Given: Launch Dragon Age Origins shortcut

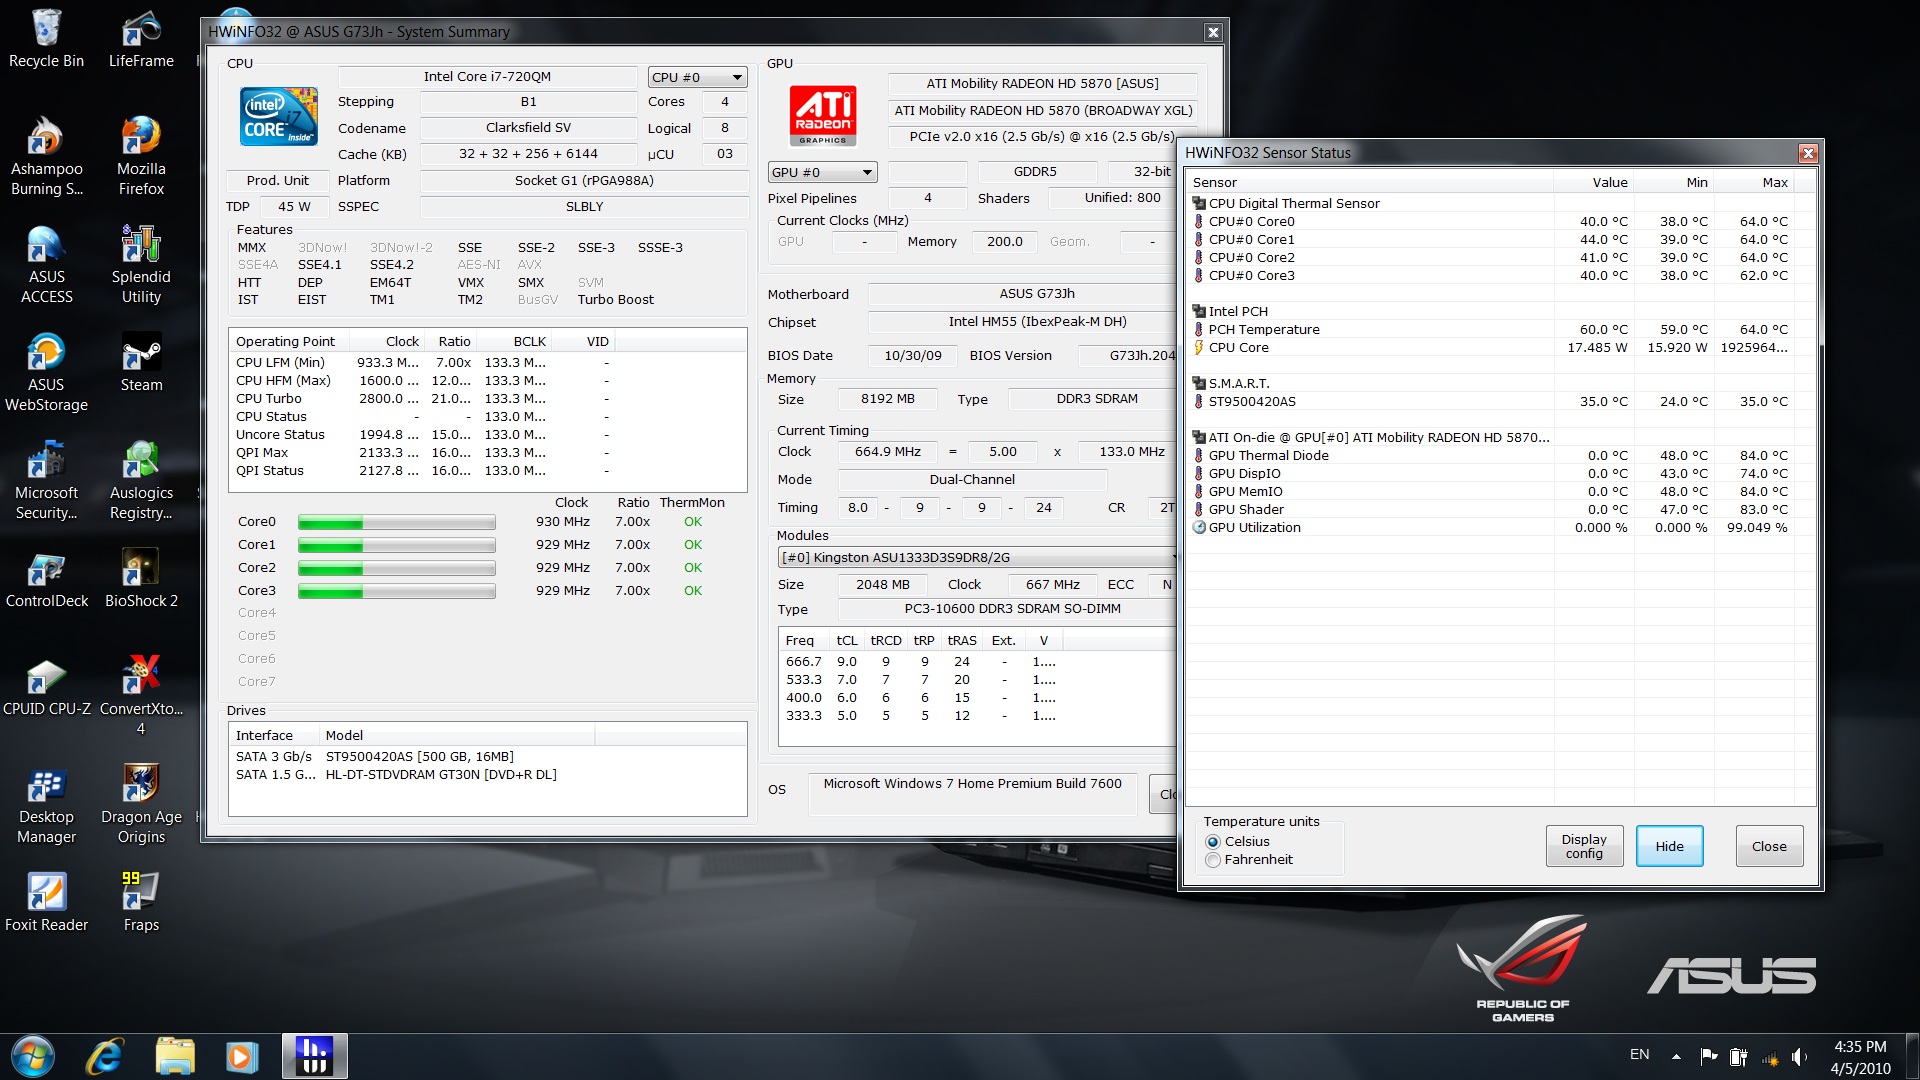Looking at the screenshot, I should coord(141,804).
